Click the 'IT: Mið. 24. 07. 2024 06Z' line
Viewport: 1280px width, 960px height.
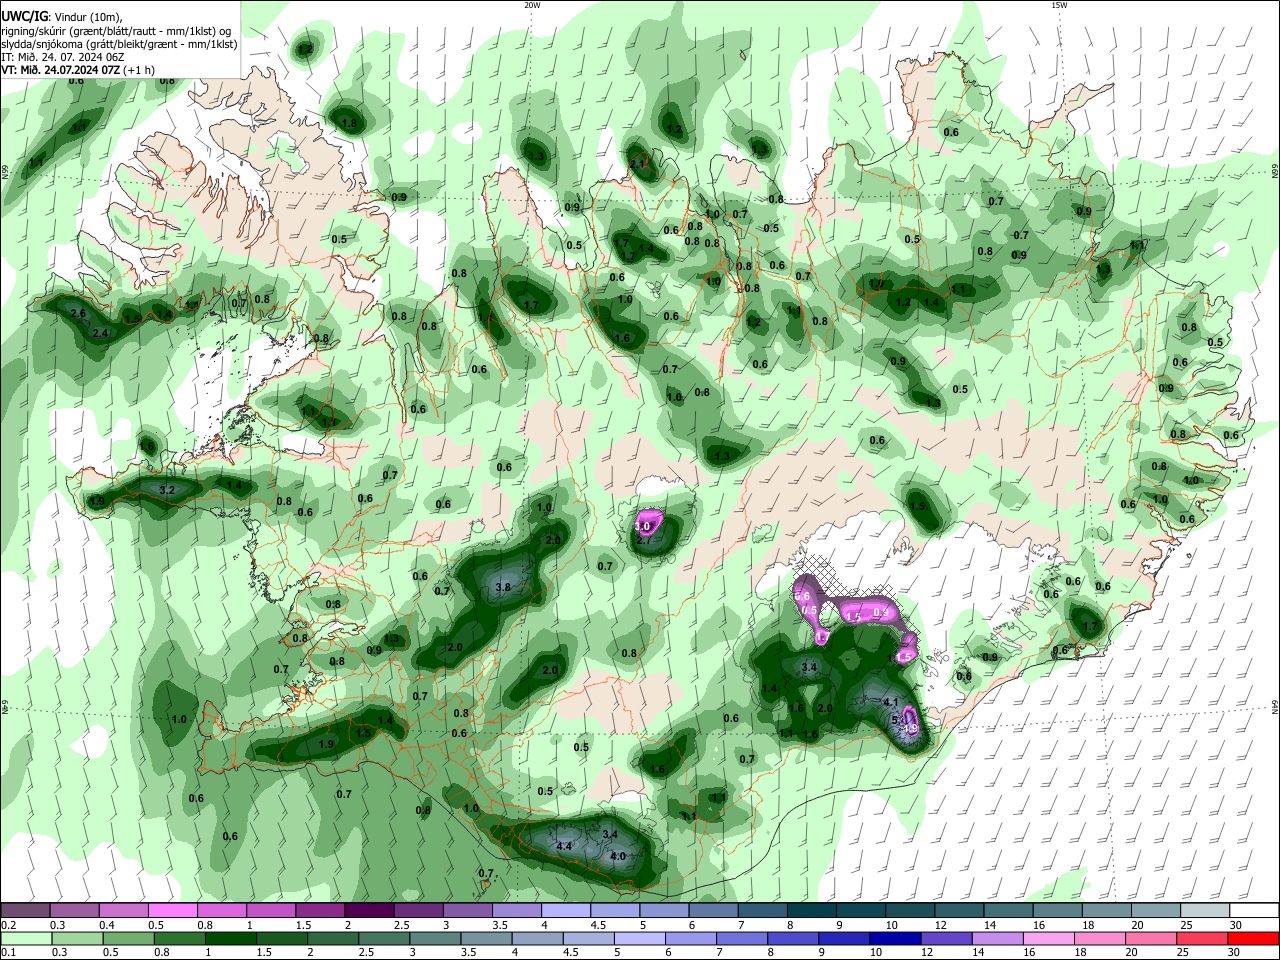(63, 57)
